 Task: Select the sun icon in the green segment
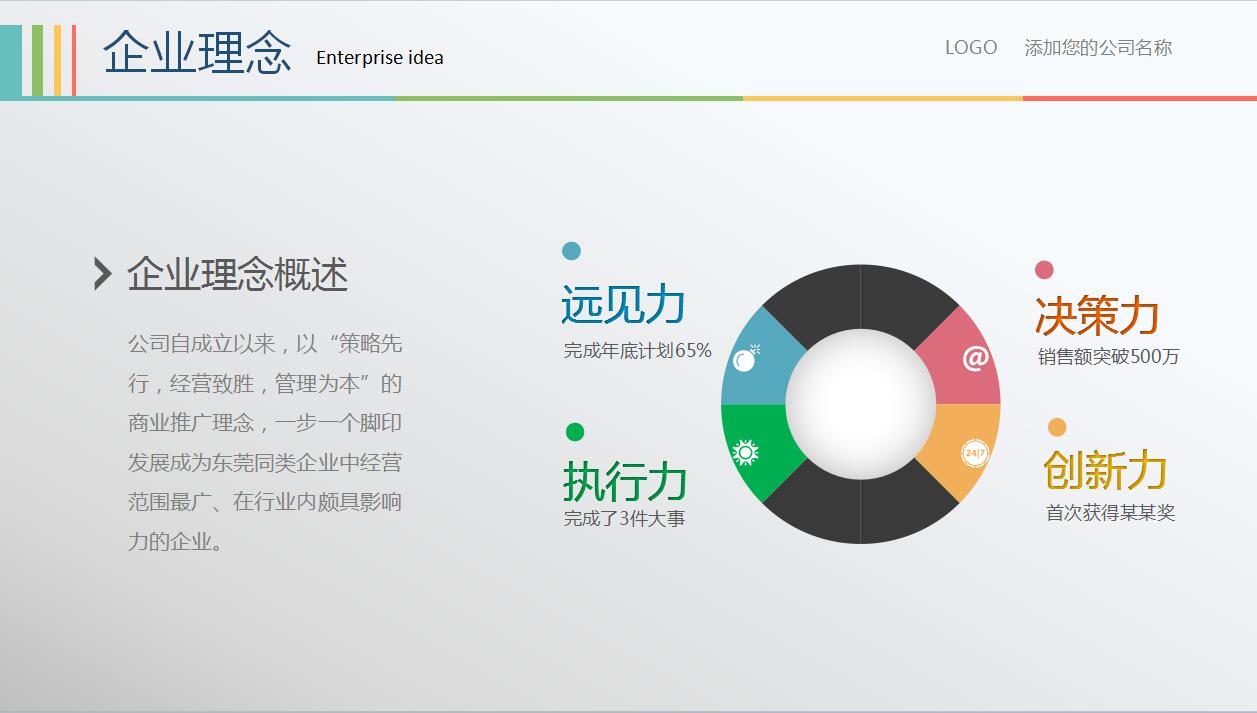point(747,450)
